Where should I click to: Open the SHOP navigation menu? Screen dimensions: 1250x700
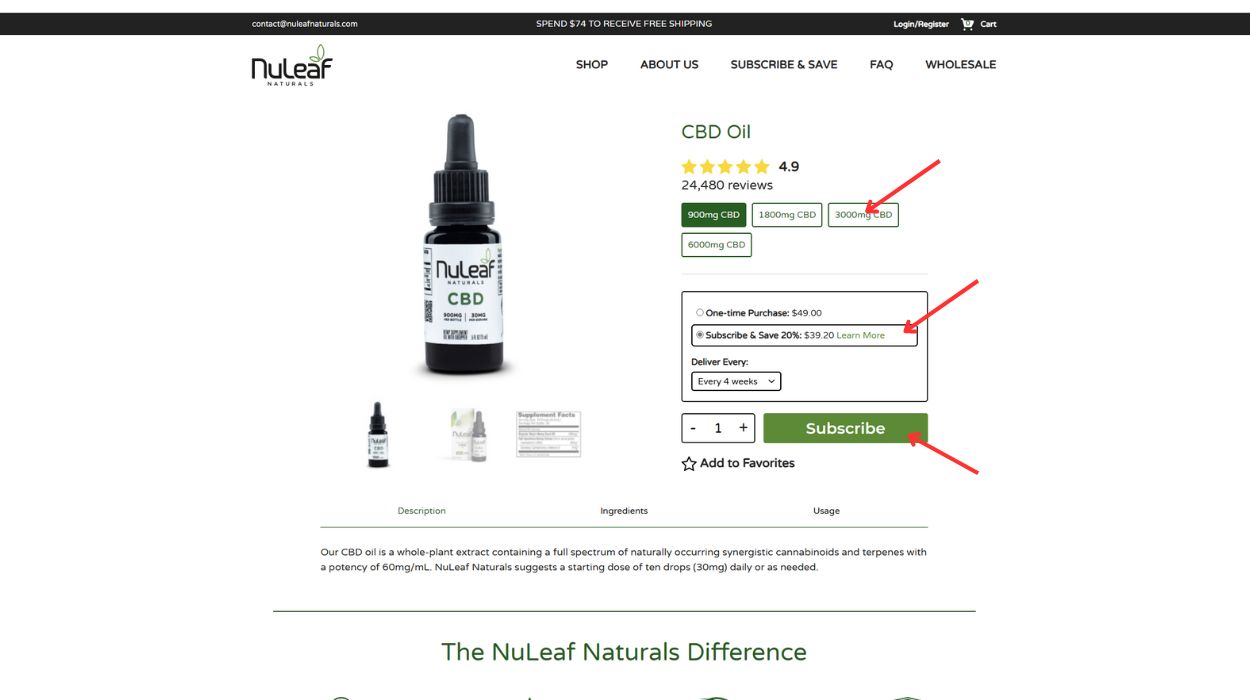[x=592, y=64]
